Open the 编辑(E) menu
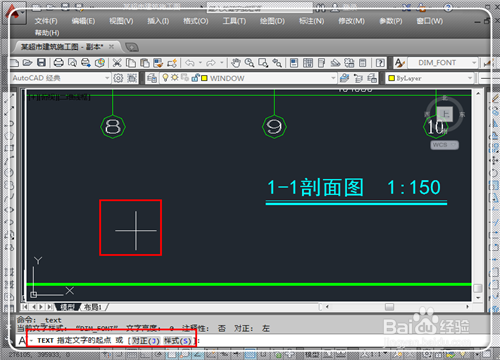The height and width of the screenshot is (360, 500). pos(83,21)
